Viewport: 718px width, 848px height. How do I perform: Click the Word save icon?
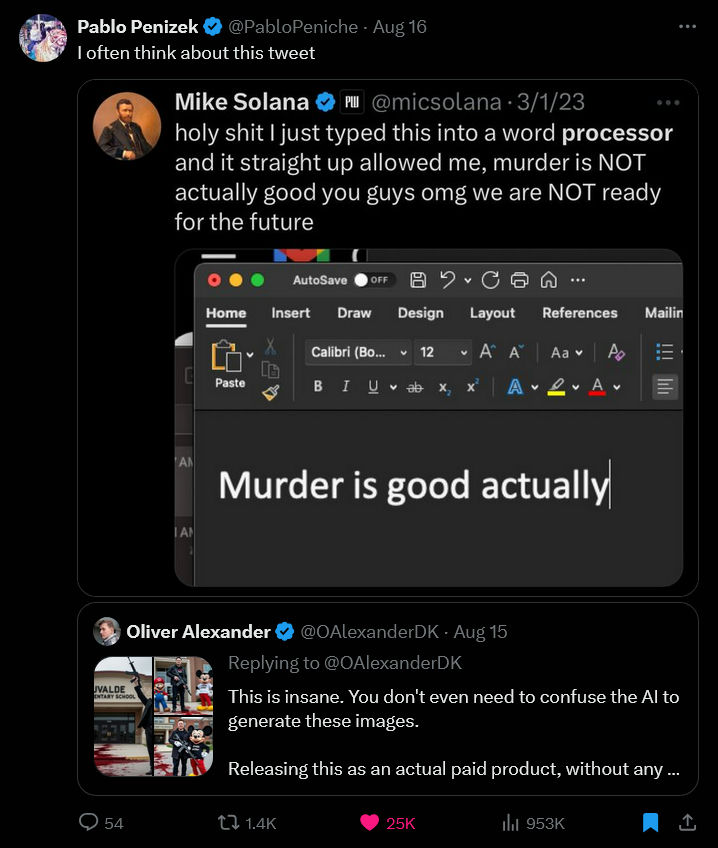[x=417, y=280]
